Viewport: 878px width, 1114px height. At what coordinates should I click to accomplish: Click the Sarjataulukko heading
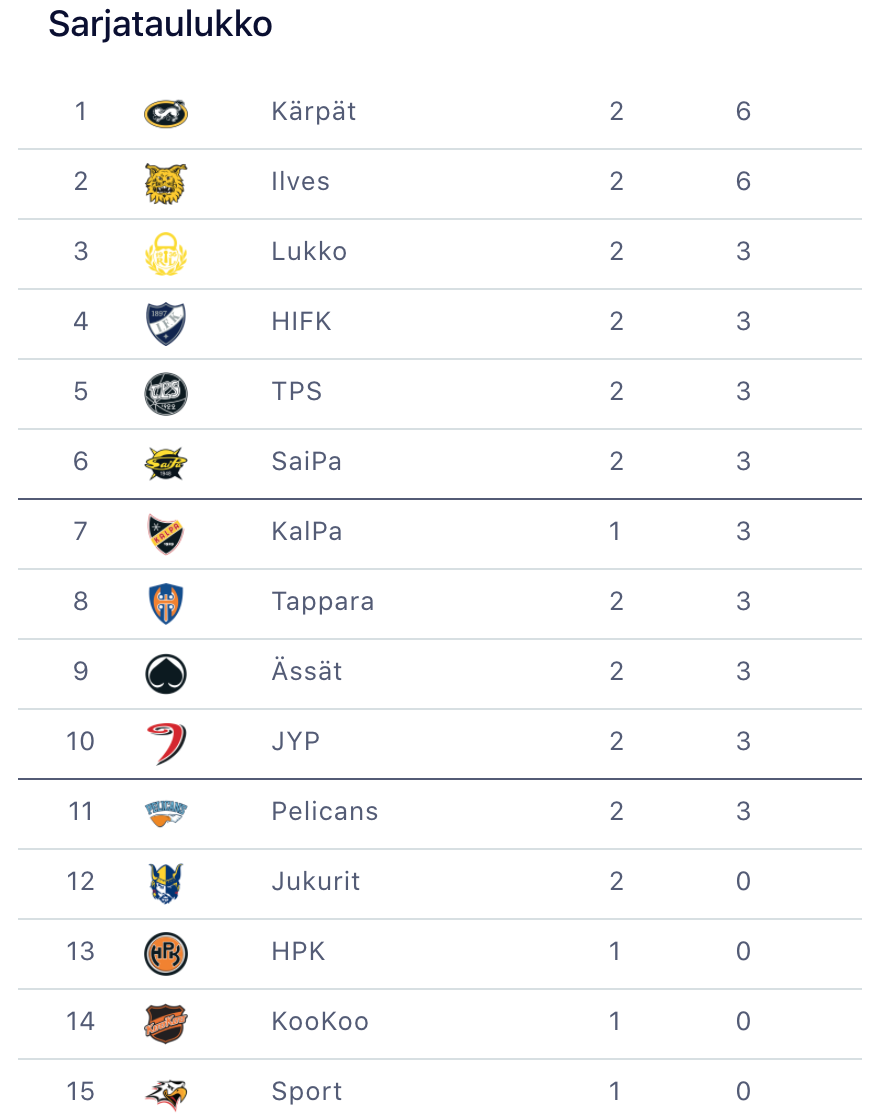pos(160,24)
